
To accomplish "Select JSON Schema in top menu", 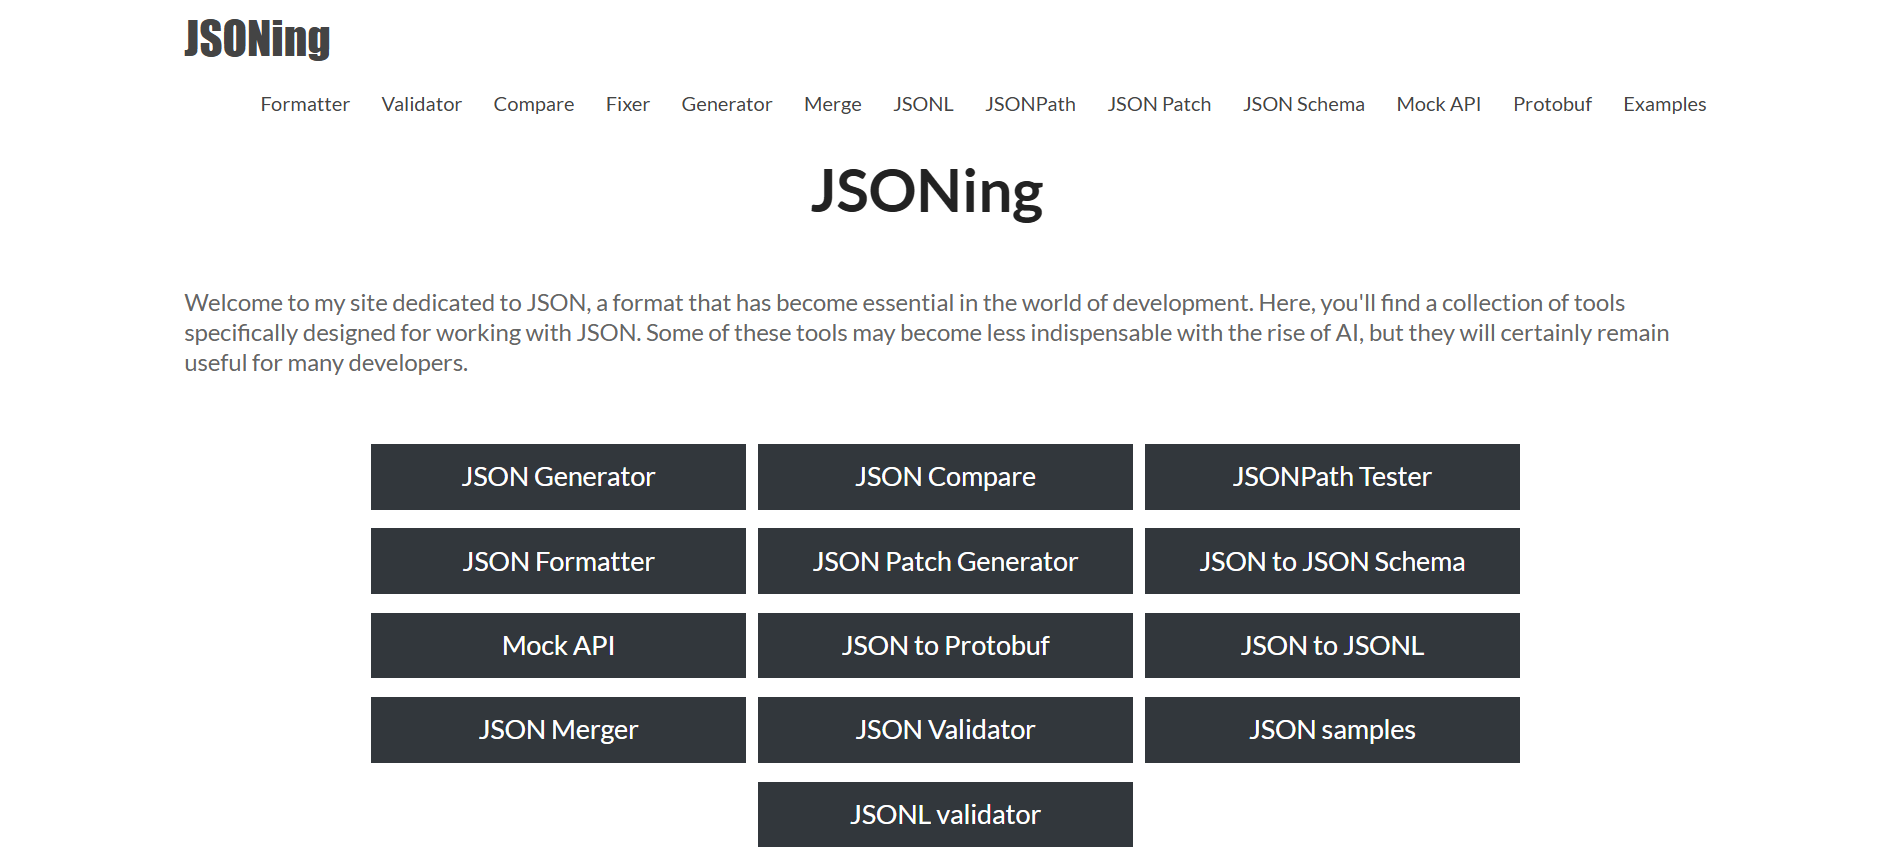I will 1303,104.
